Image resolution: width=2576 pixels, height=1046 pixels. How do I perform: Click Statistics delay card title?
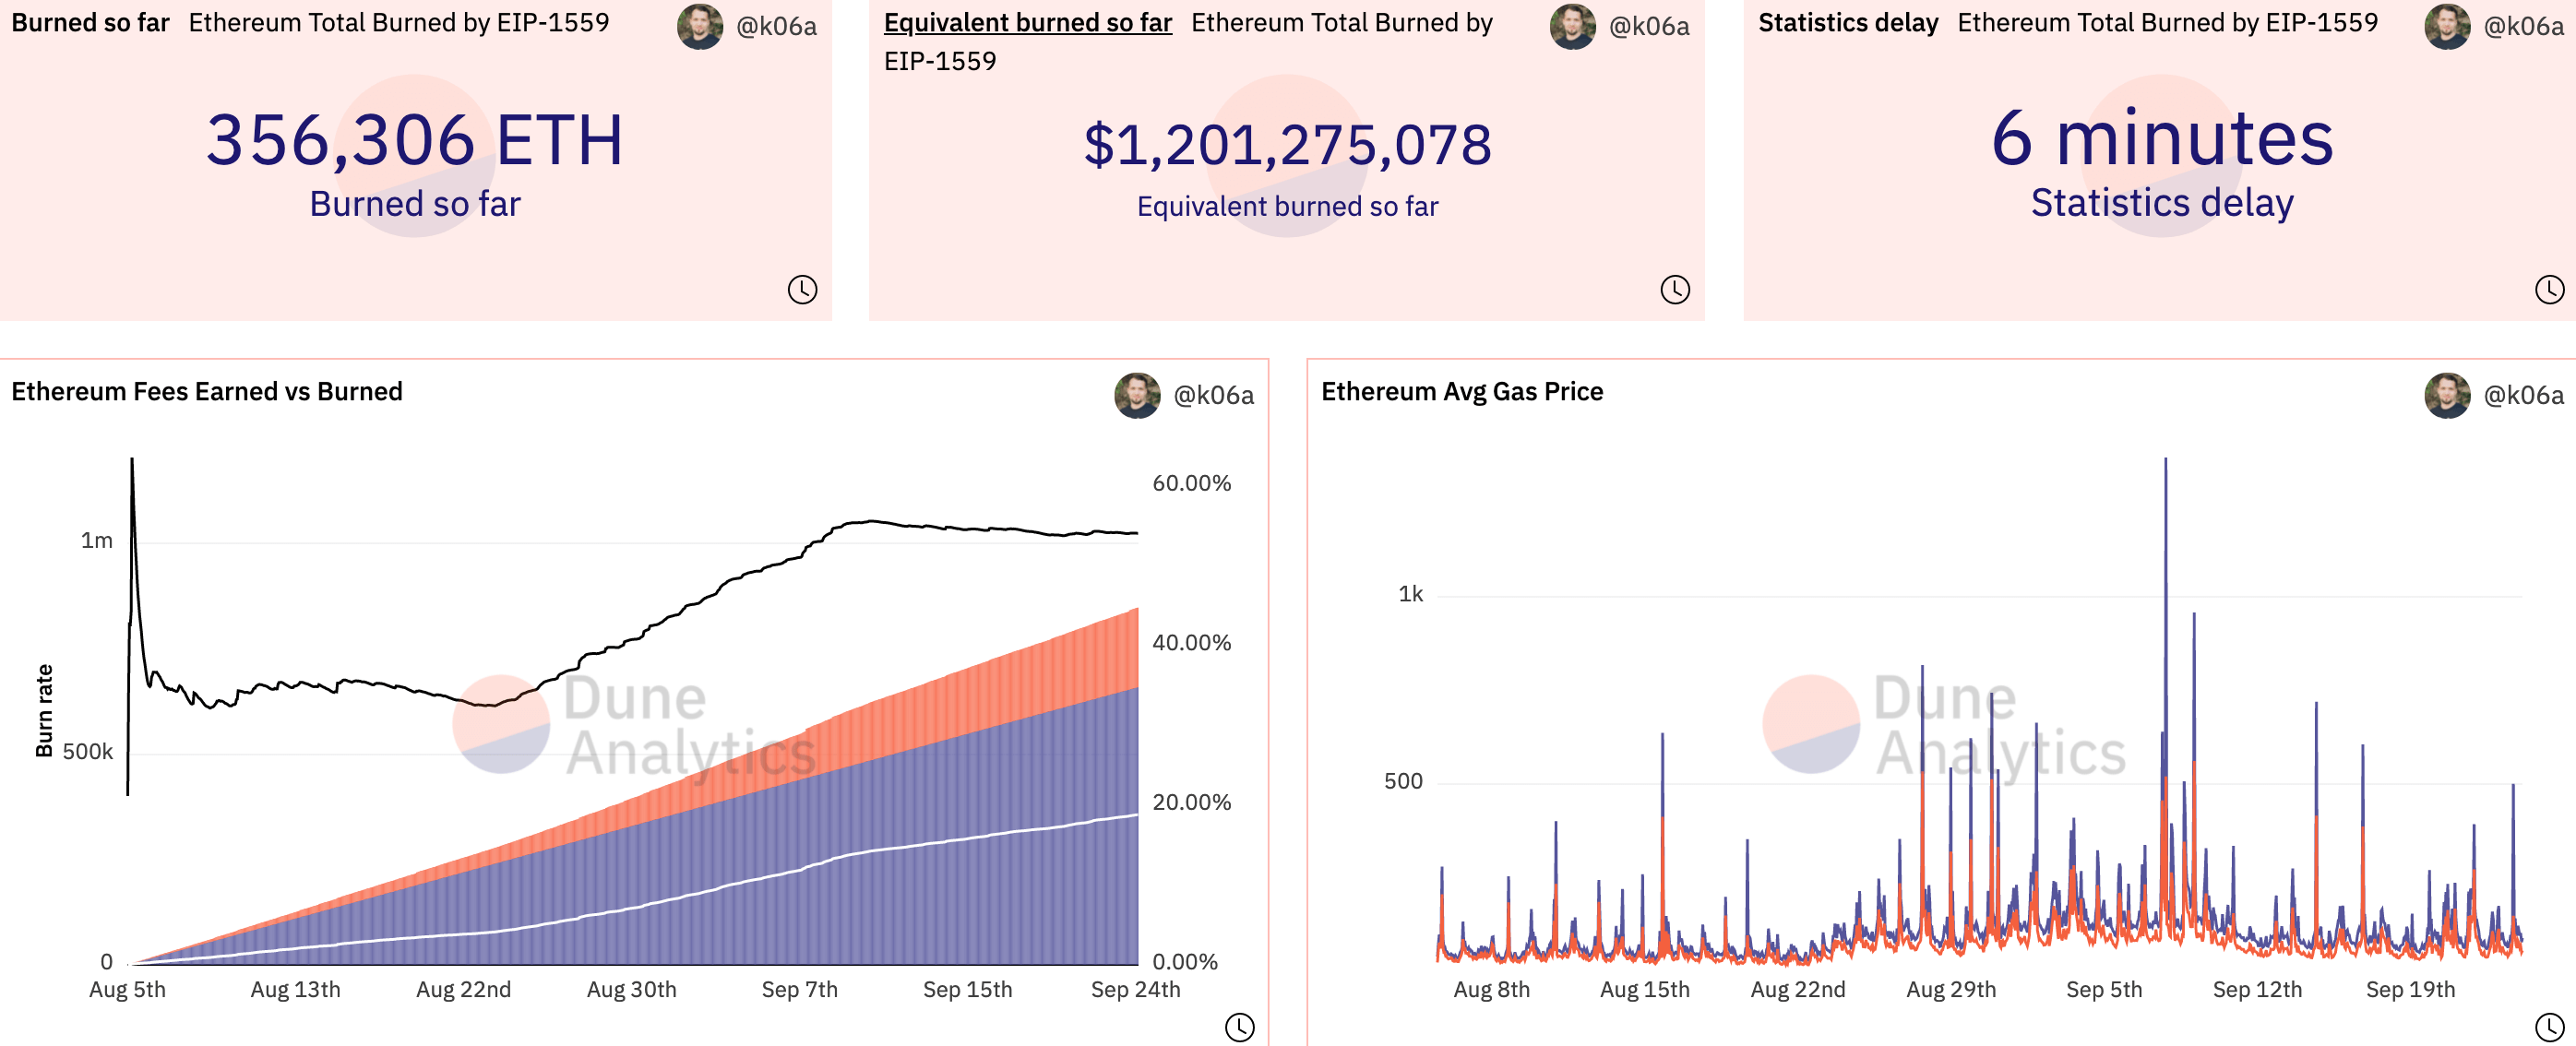[x=1848, y=23]
